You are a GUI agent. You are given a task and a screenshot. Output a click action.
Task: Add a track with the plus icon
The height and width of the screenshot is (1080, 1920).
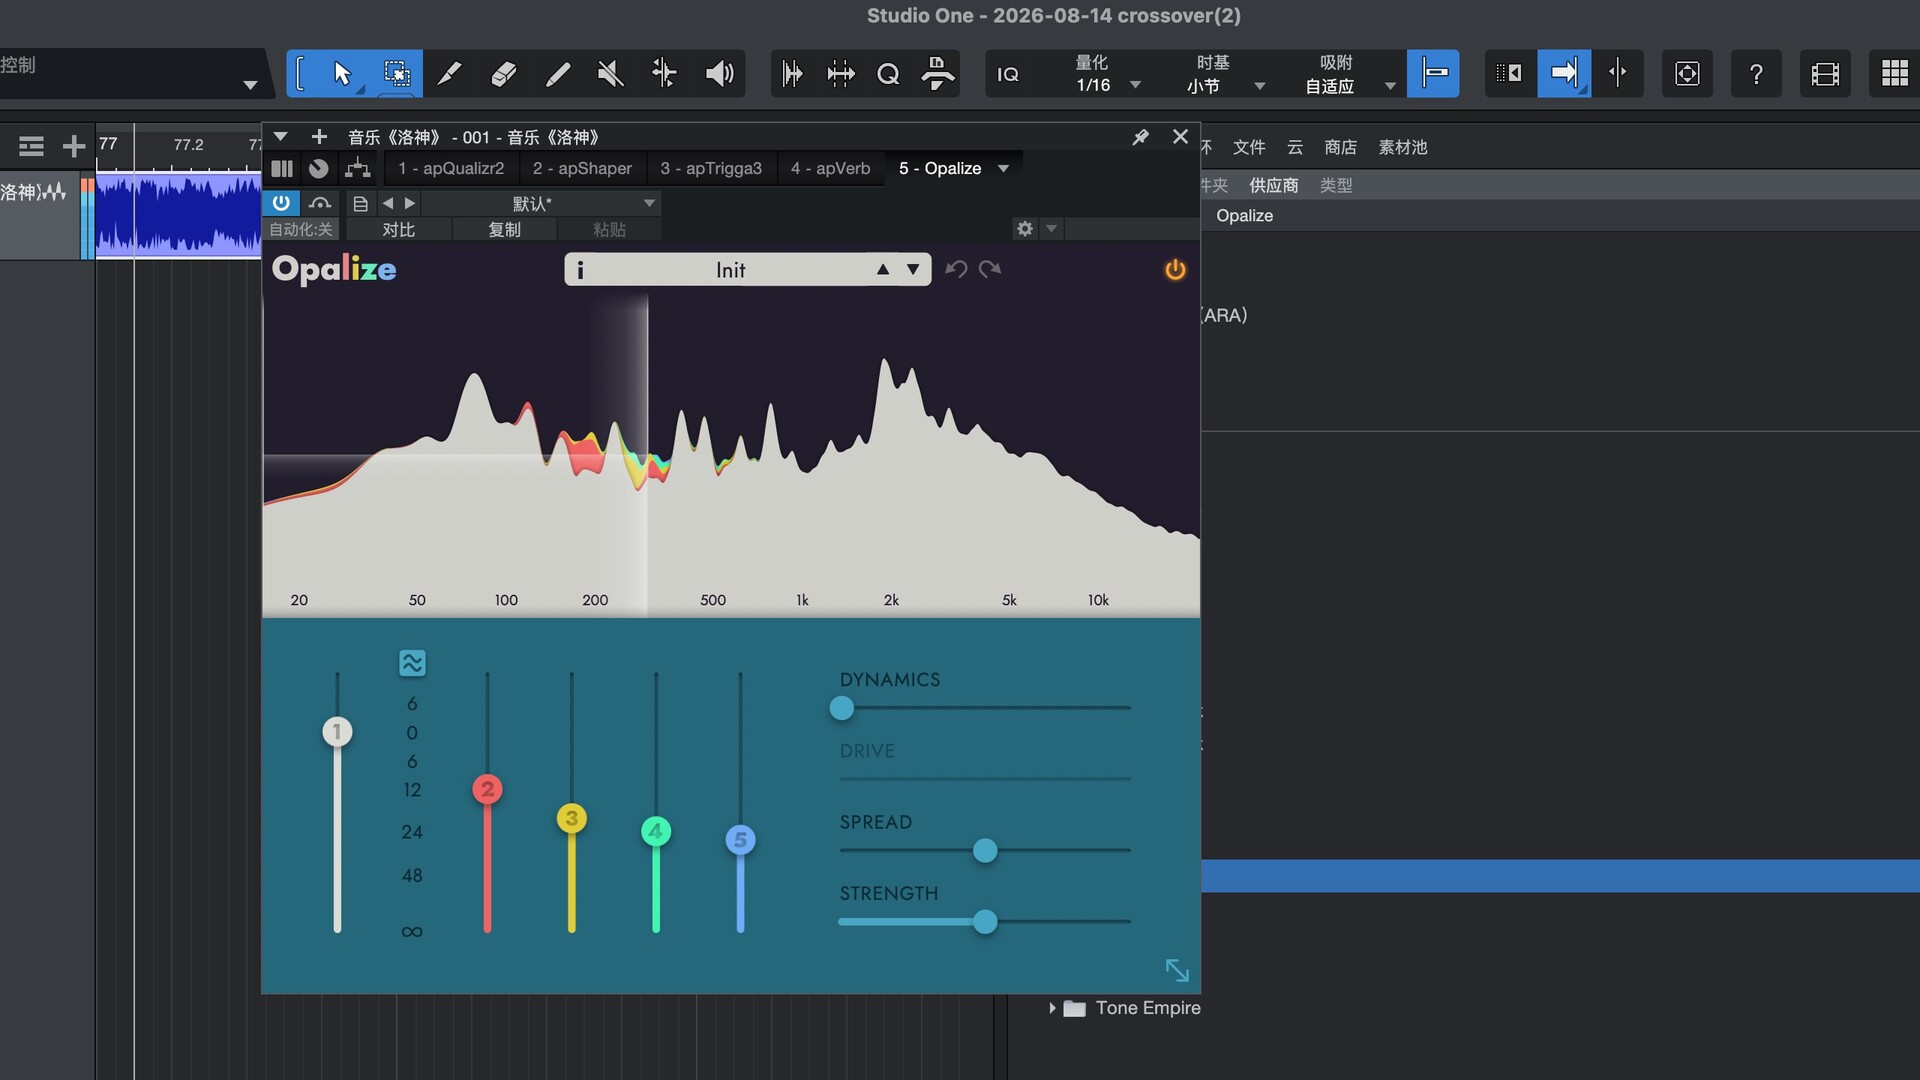click(73, 147)
